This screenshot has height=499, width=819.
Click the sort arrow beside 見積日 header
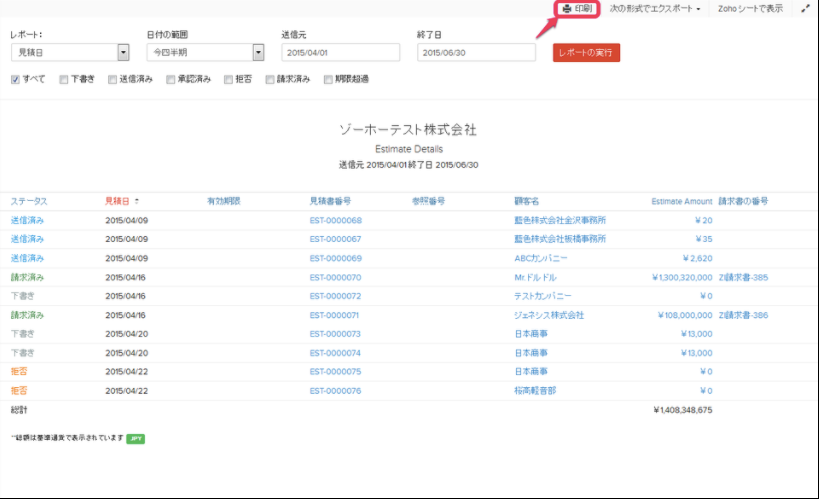137,201
